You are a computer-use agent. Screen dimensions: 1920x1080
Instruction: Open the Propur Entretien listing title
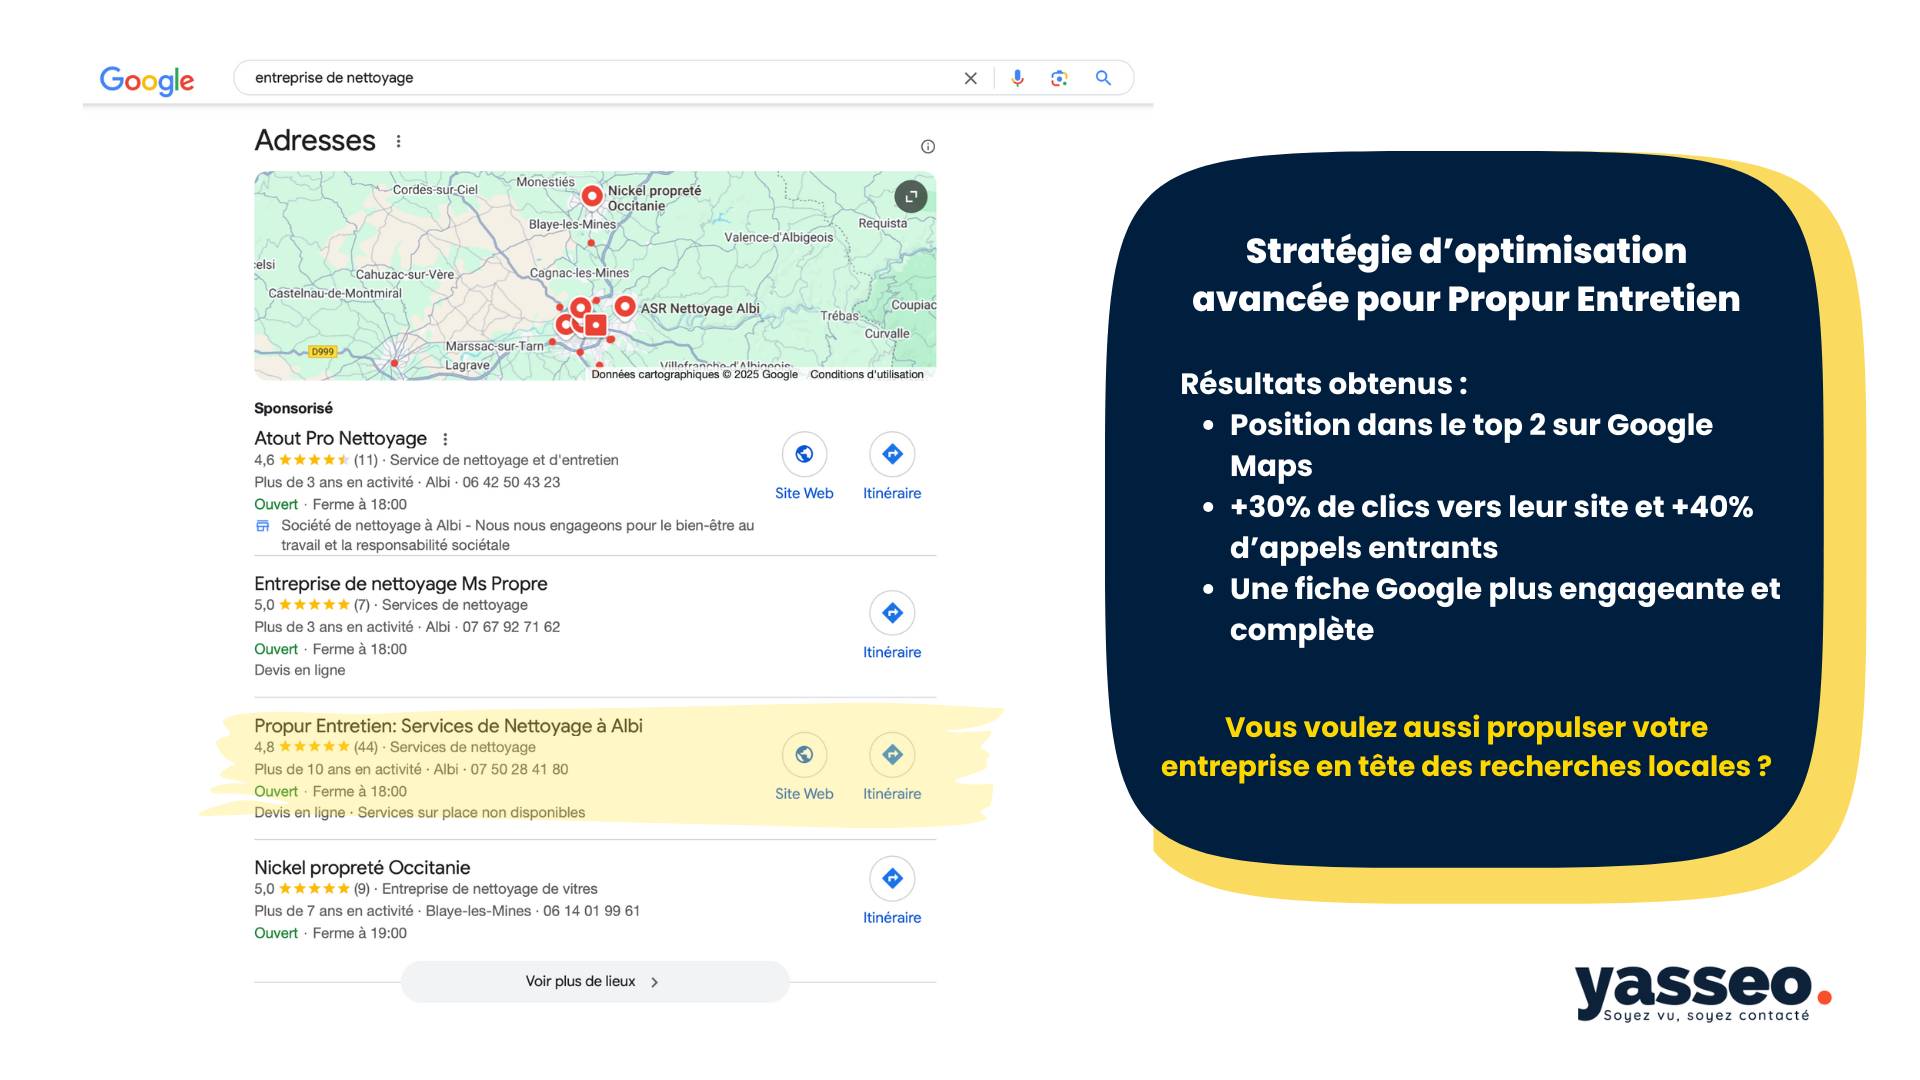448,726
